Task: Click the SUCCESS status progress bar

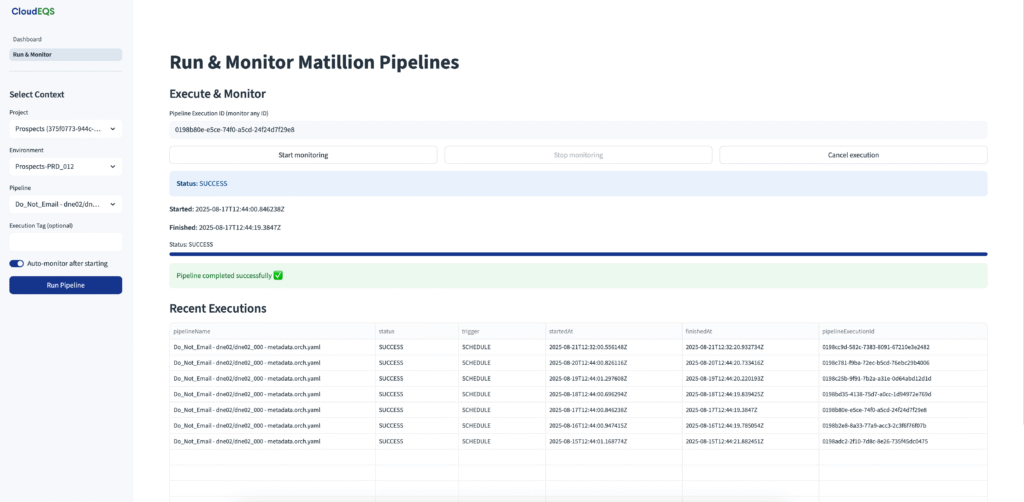Action: [578, 254]
